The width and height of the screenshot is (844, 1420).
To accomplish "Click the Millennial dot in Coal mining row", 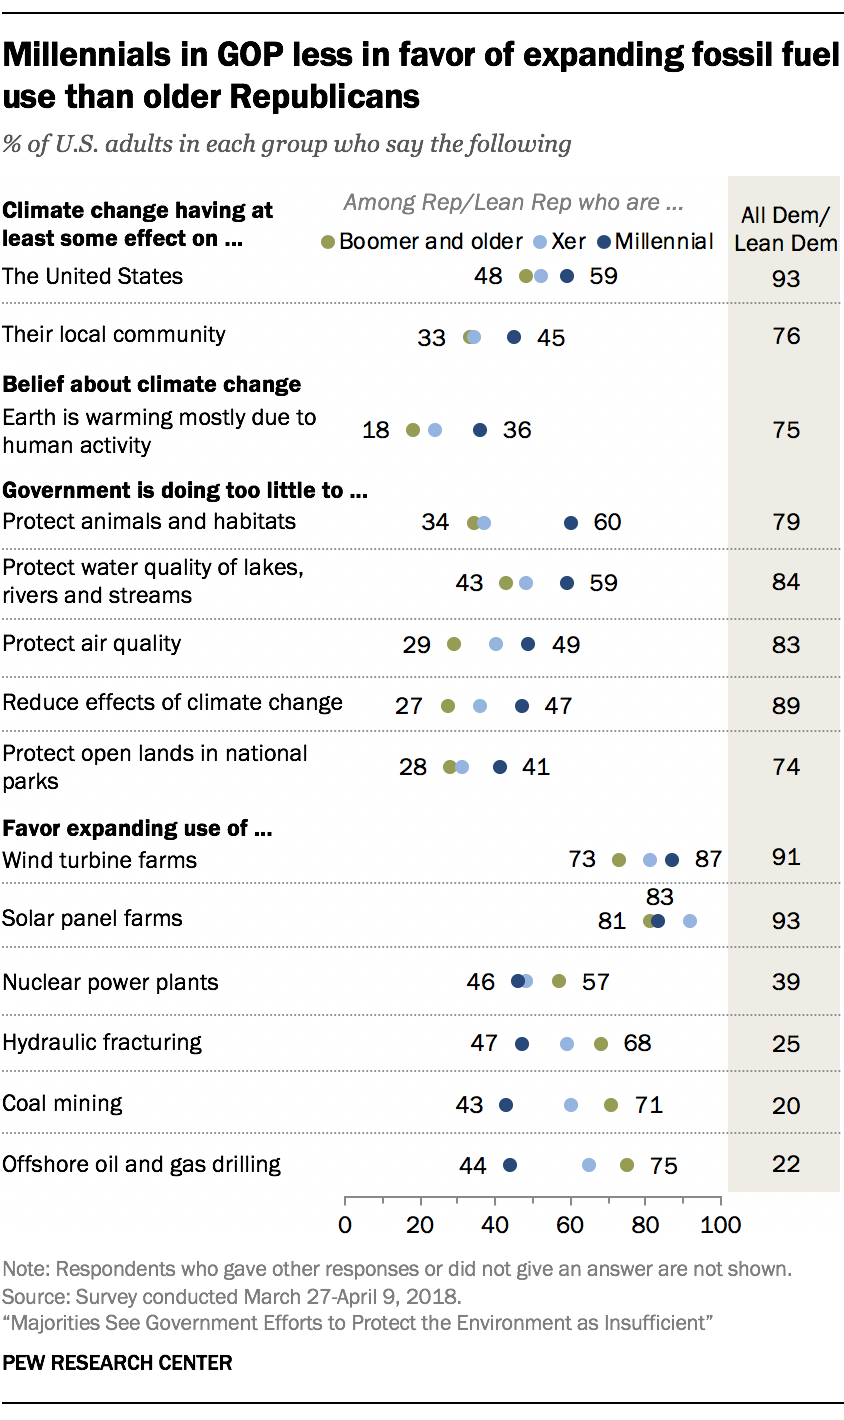I will [505, 1105].
